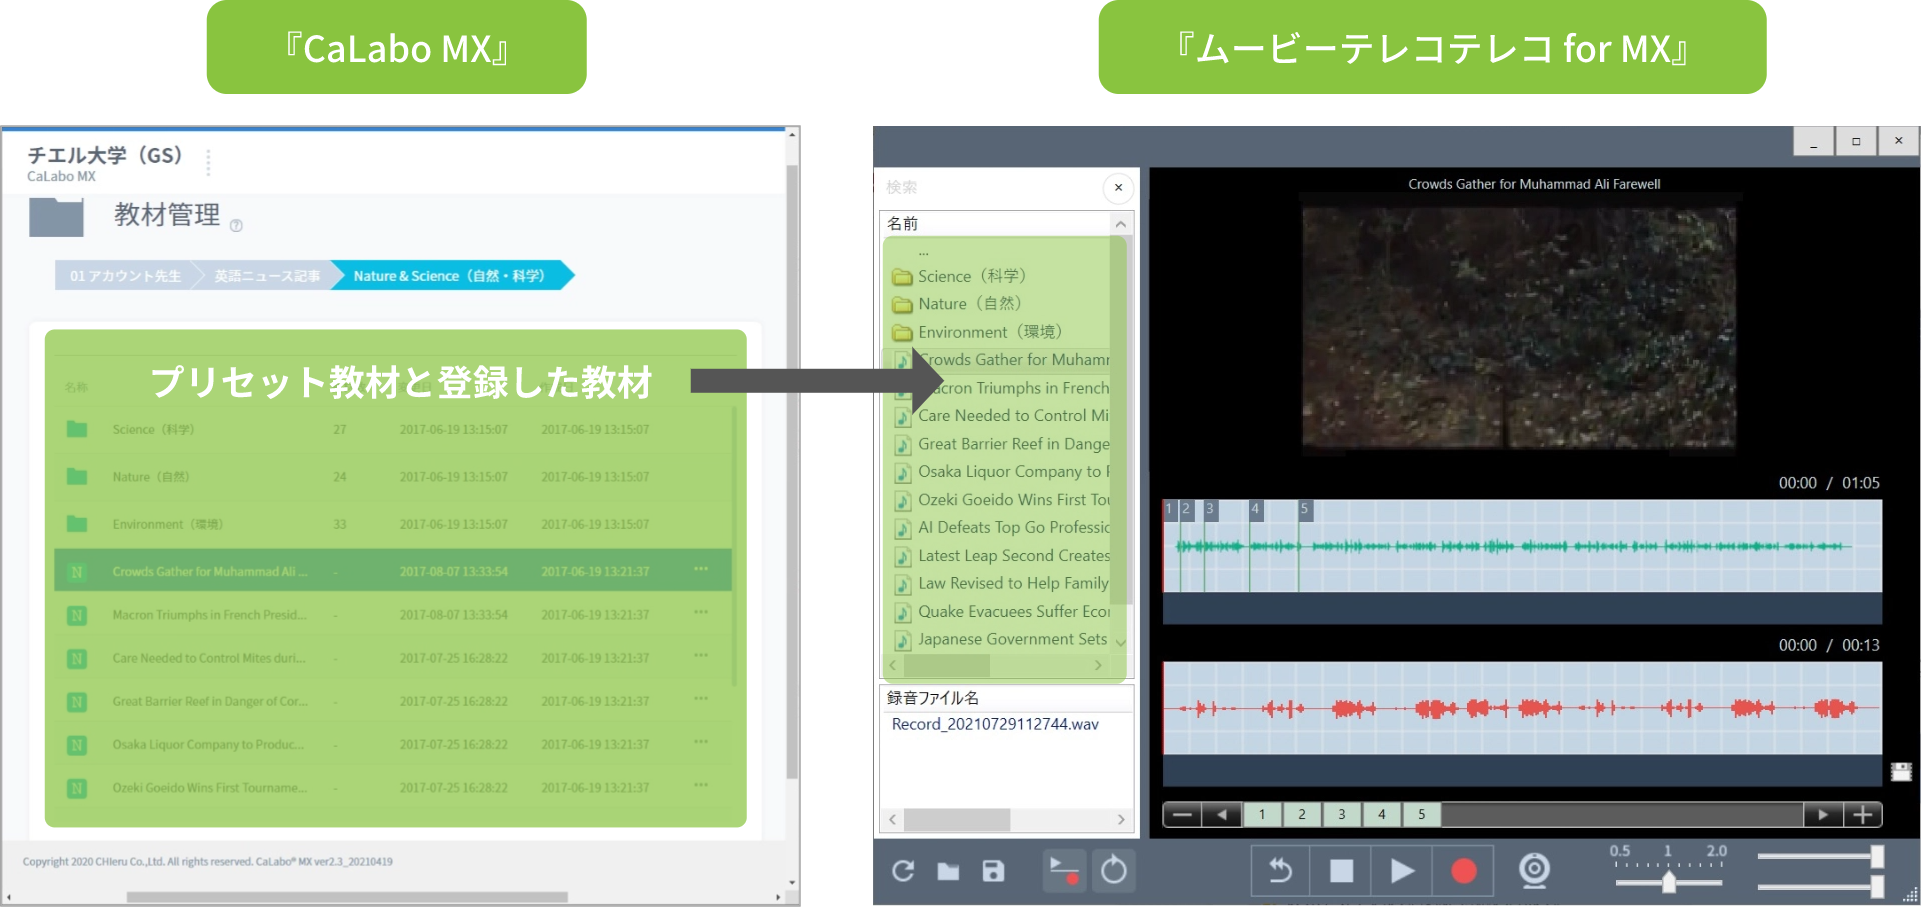Click the file list horizontal scrollbar right arrow
The width and height of the screenshot is (1921, 907).
[x=1098, y=665]
